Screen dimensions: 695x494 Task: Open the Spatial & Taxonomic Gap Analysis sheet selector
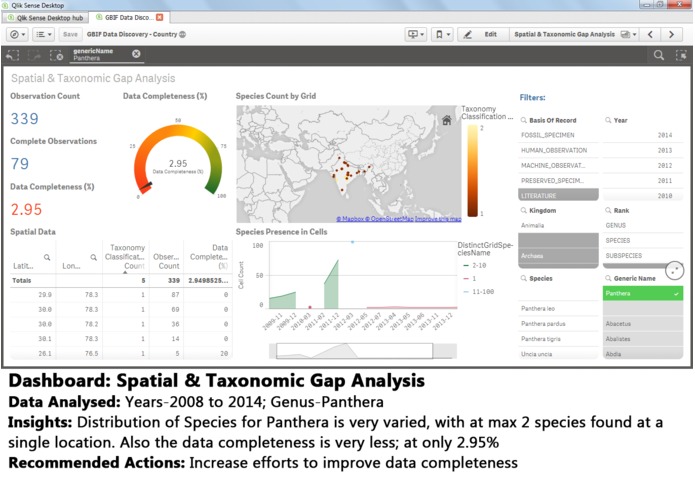pos(575,35)
